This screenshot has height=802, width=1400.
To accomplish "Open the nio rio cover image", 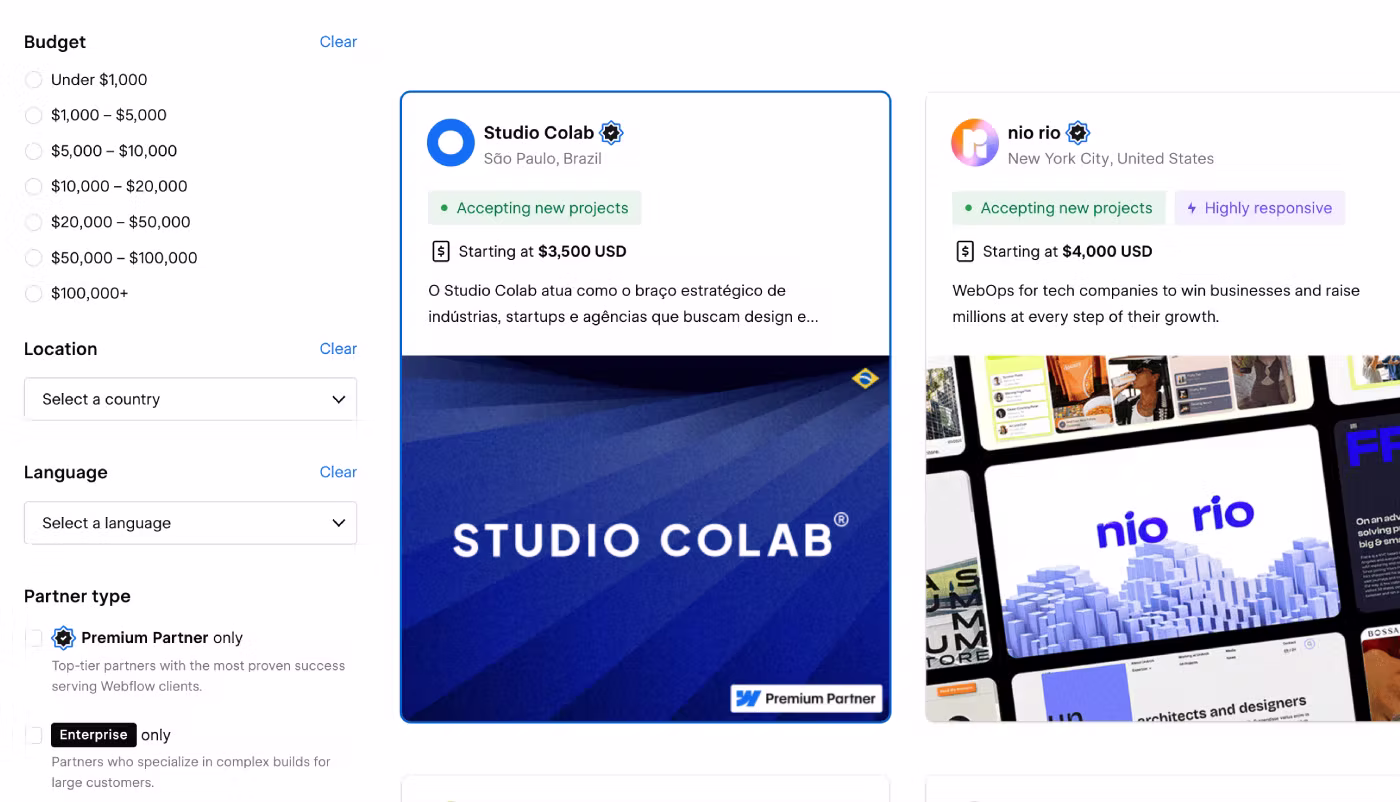I will (1163, 538).
